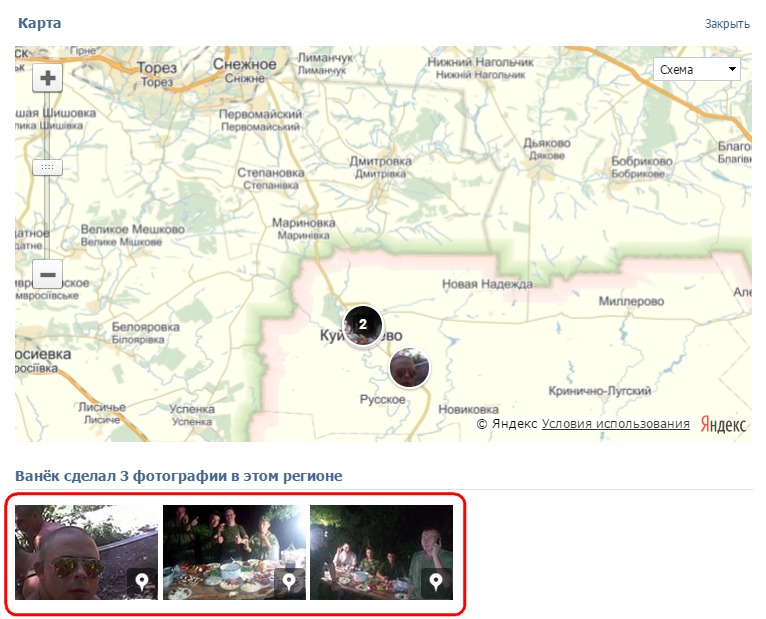Open Условия использования terms link
The image size is (766, 619).
(615, 424)
